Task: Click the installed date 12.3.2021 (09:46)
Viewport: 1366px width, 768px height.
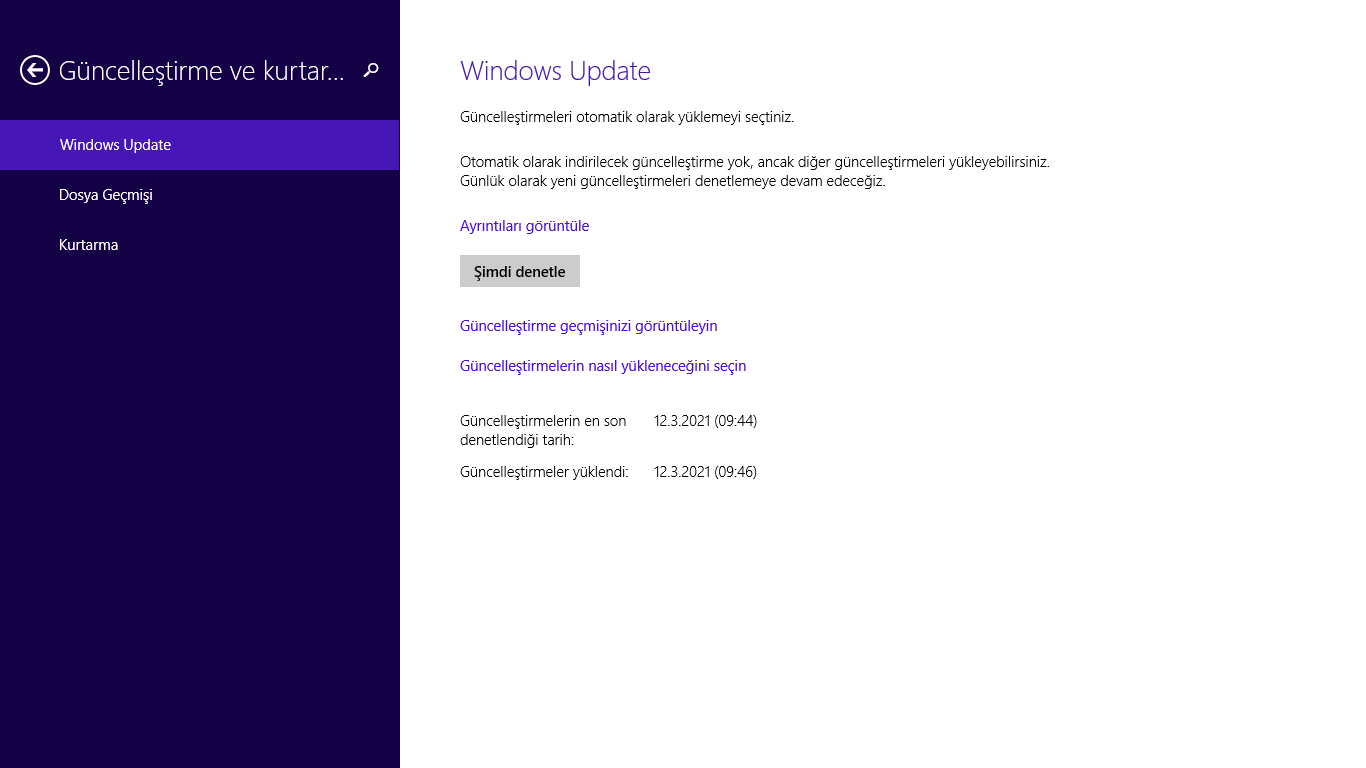Action: [x=705, y=472]
